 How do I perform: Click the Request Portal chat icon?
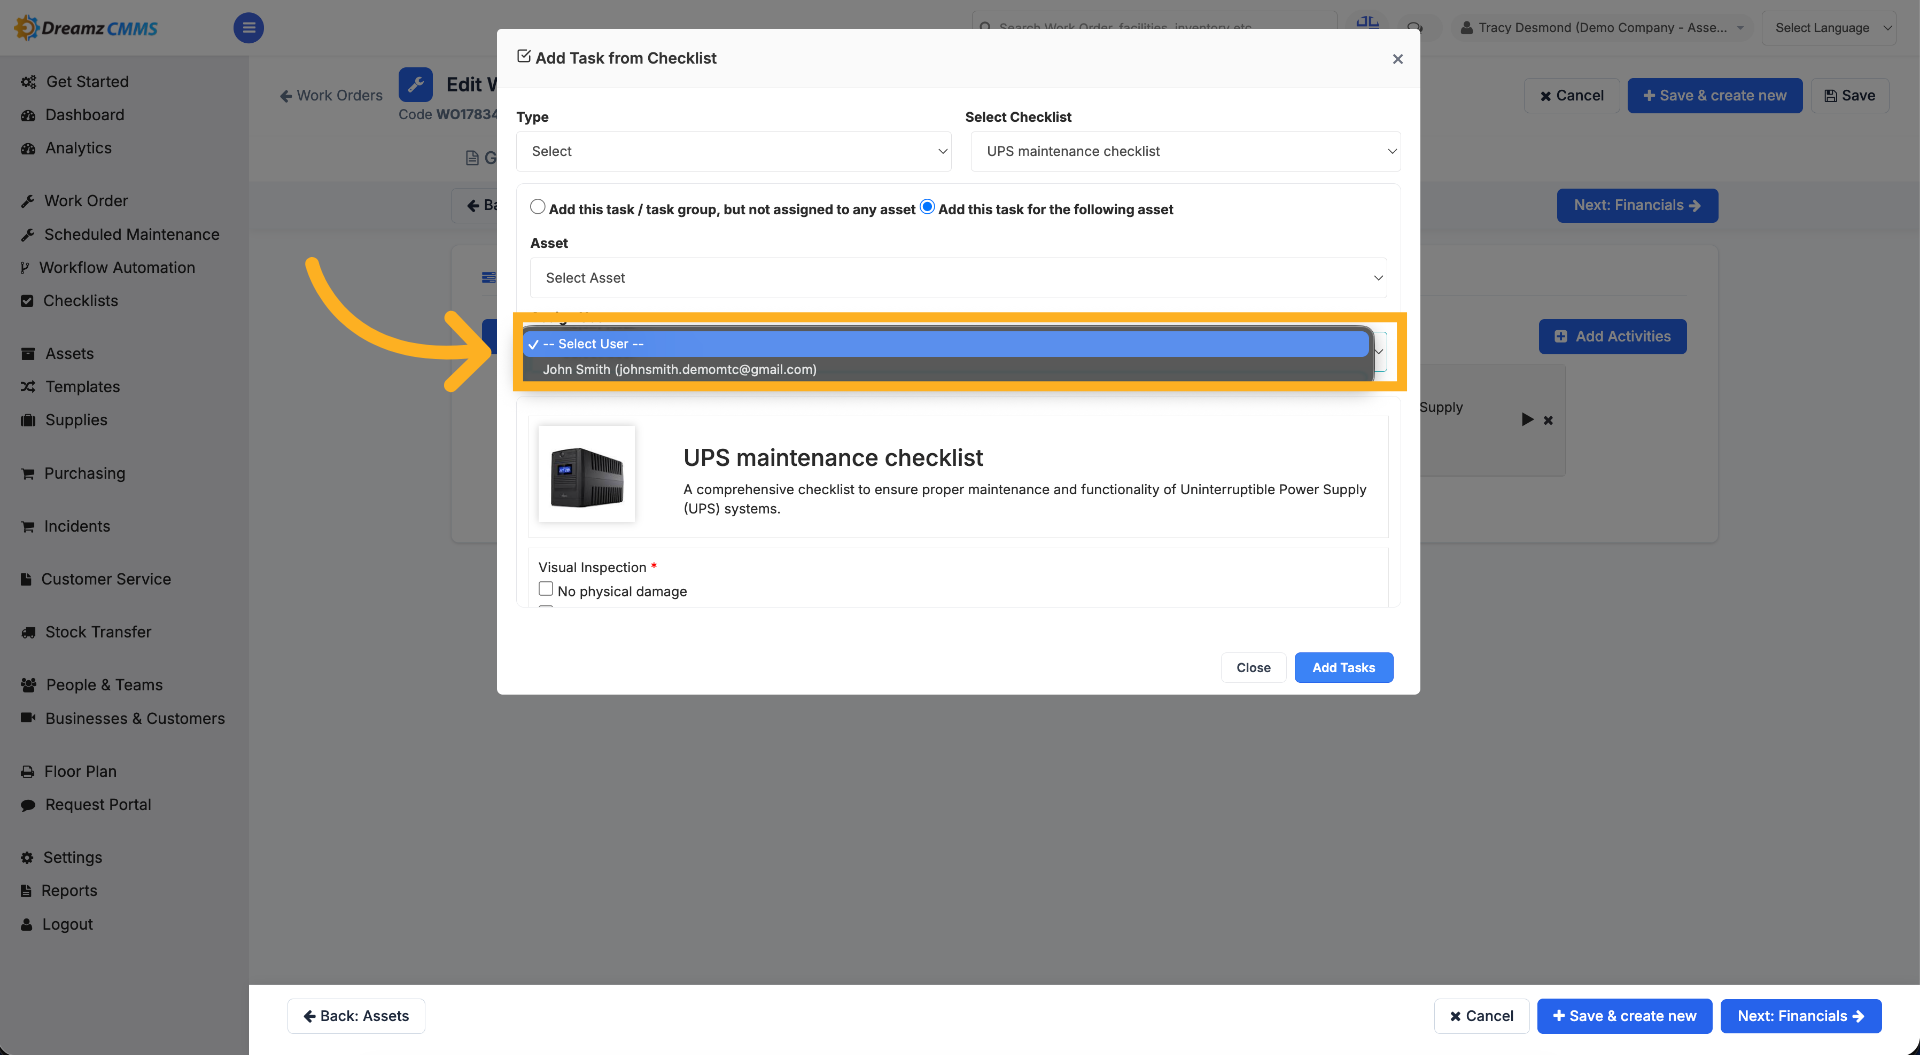[28, 805]
